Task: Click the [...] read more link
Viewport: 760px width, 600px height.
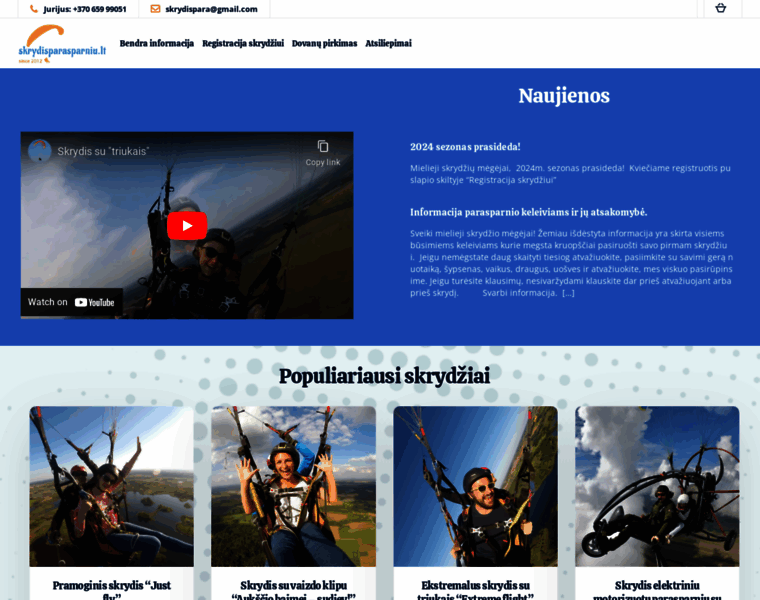Action: click(568, 293)
